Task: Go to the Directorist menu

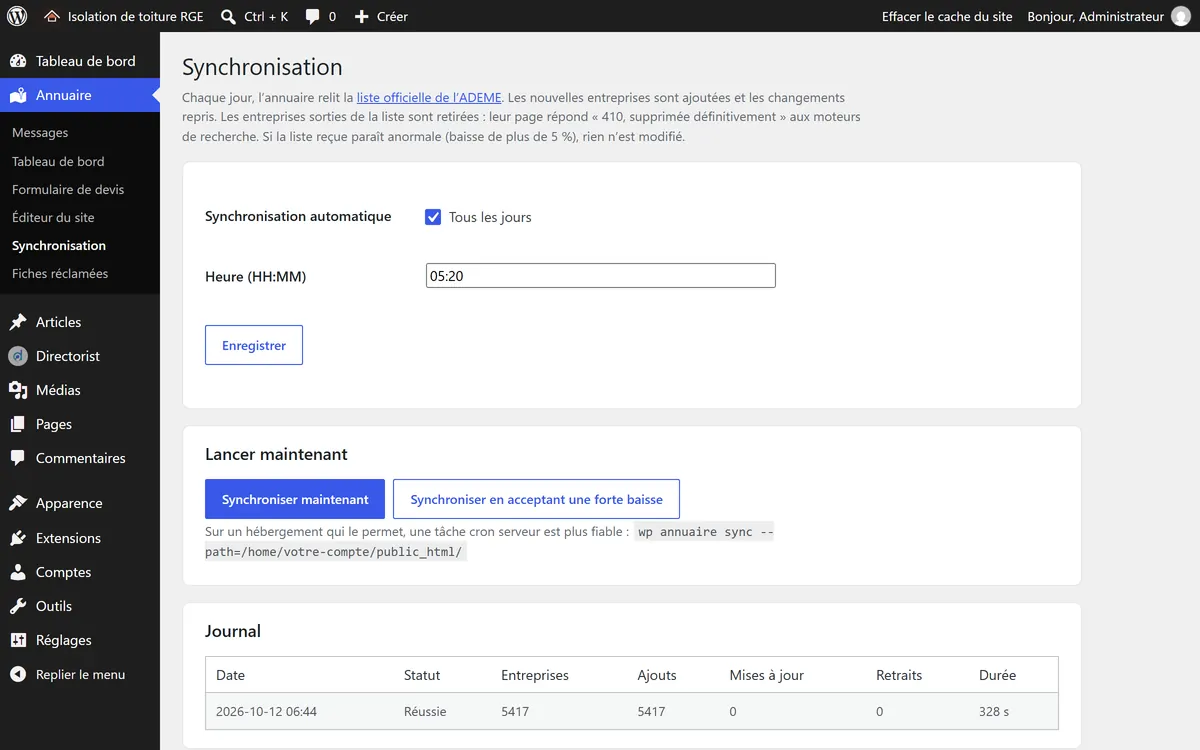Action: [x=68, y=356]
